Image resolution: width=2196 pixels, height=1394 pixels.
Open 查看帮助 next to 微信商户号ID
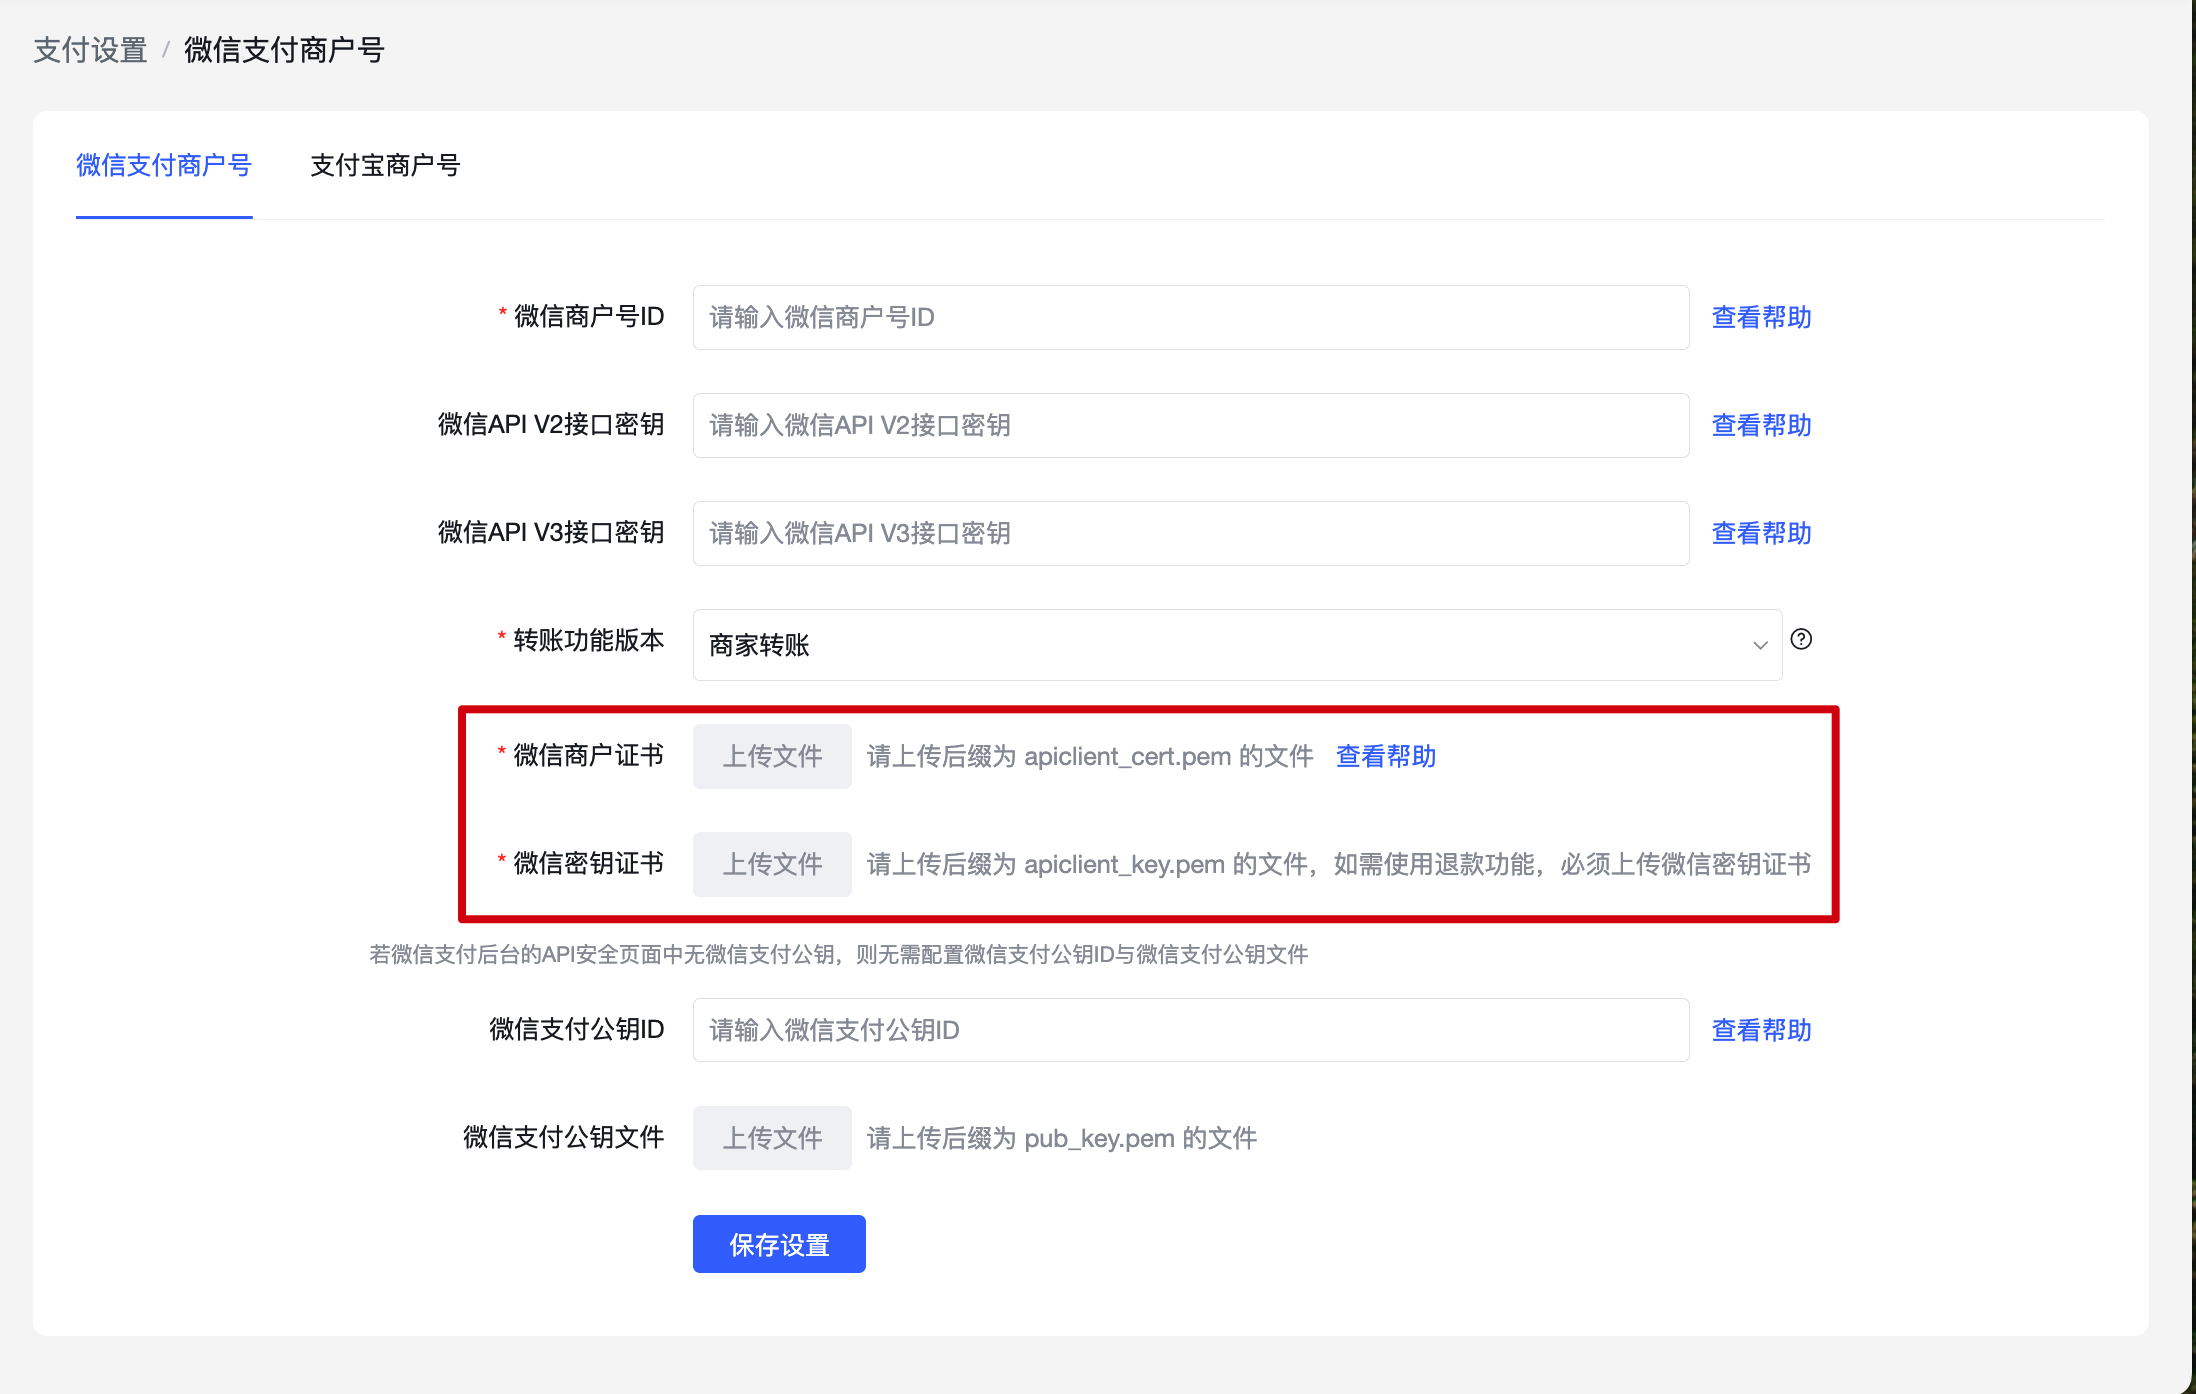click(1761, 317)
